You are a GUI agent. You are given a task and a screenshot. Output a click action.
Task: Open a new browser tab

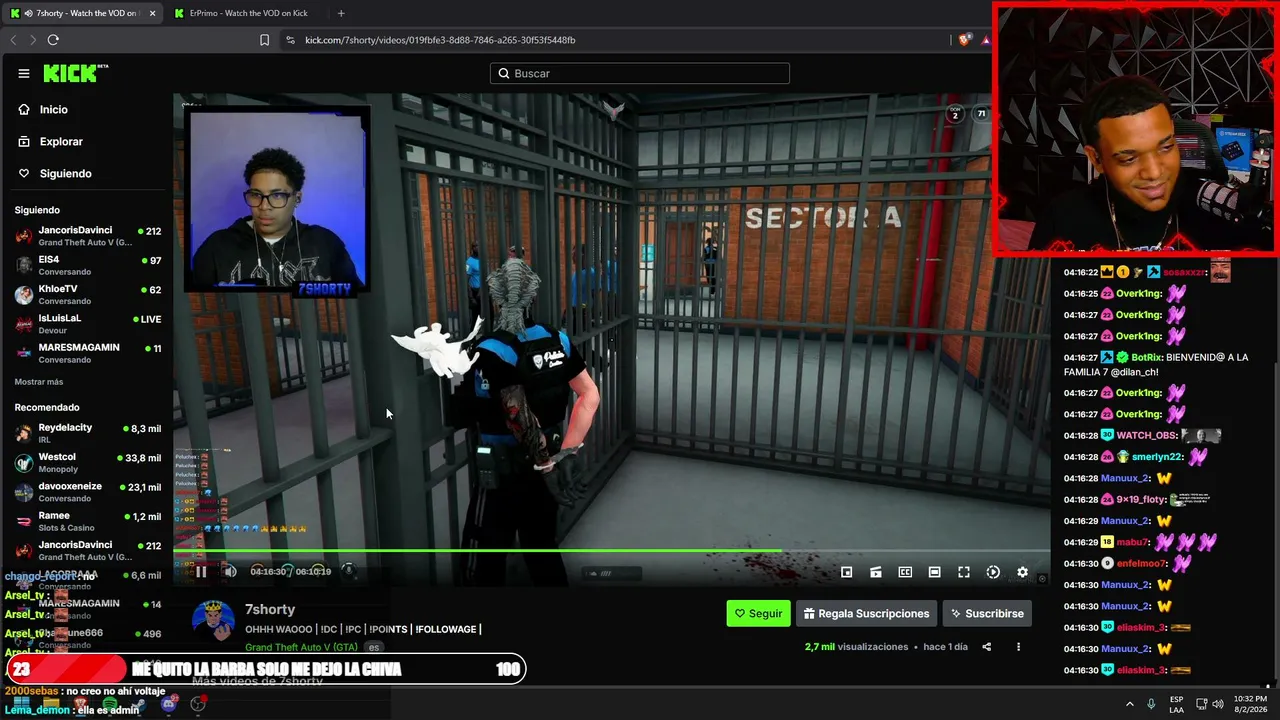pyautogui.click(x=341, y=13)
